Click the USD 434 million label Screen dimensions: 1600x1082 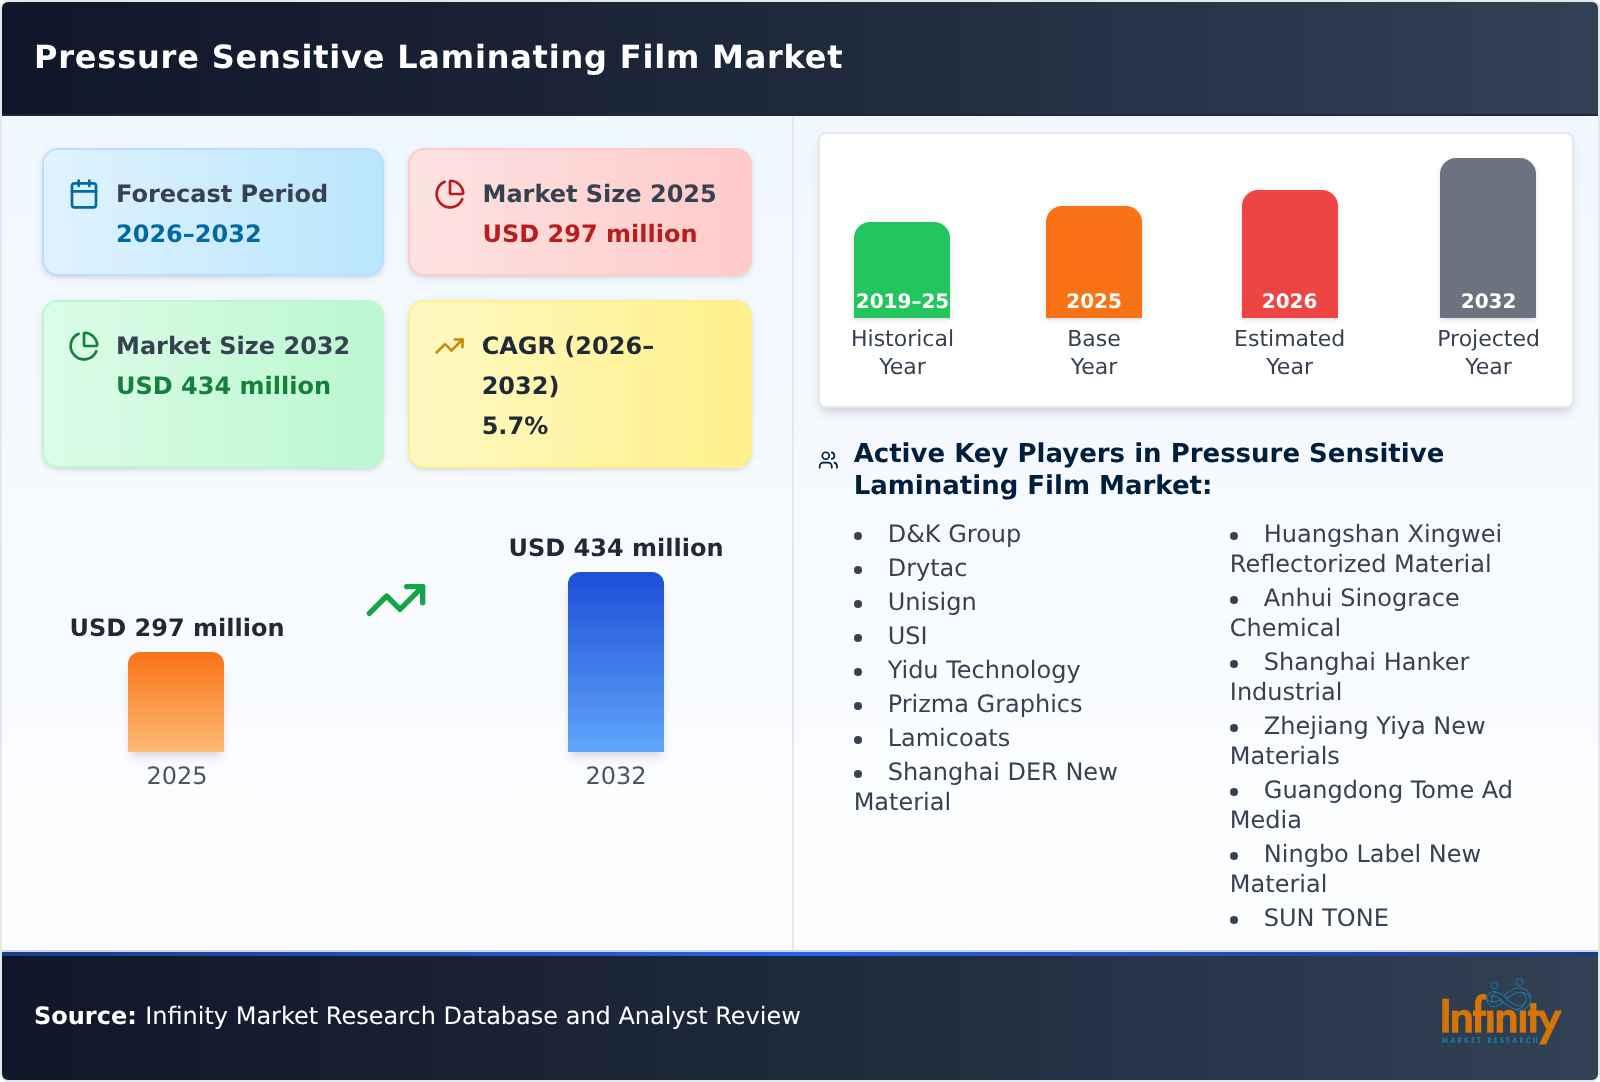pos(616,547)
